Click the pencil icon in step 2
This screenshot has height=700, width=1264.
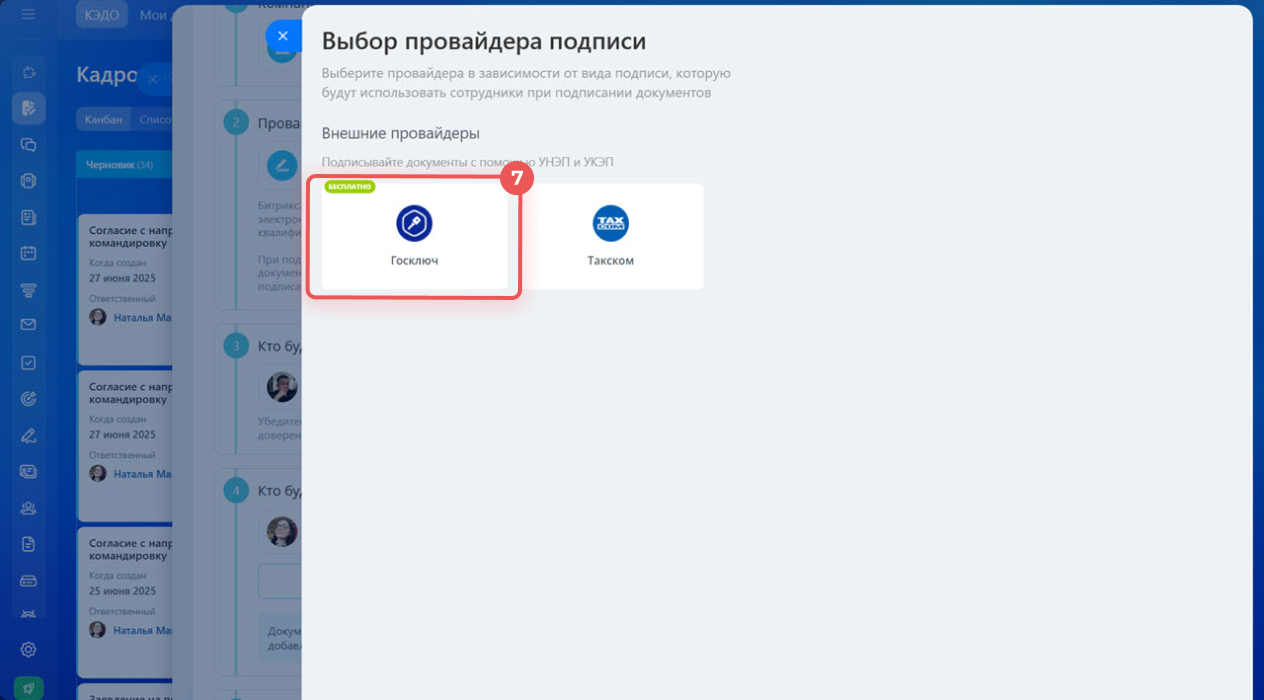click(x=282, y=164)
